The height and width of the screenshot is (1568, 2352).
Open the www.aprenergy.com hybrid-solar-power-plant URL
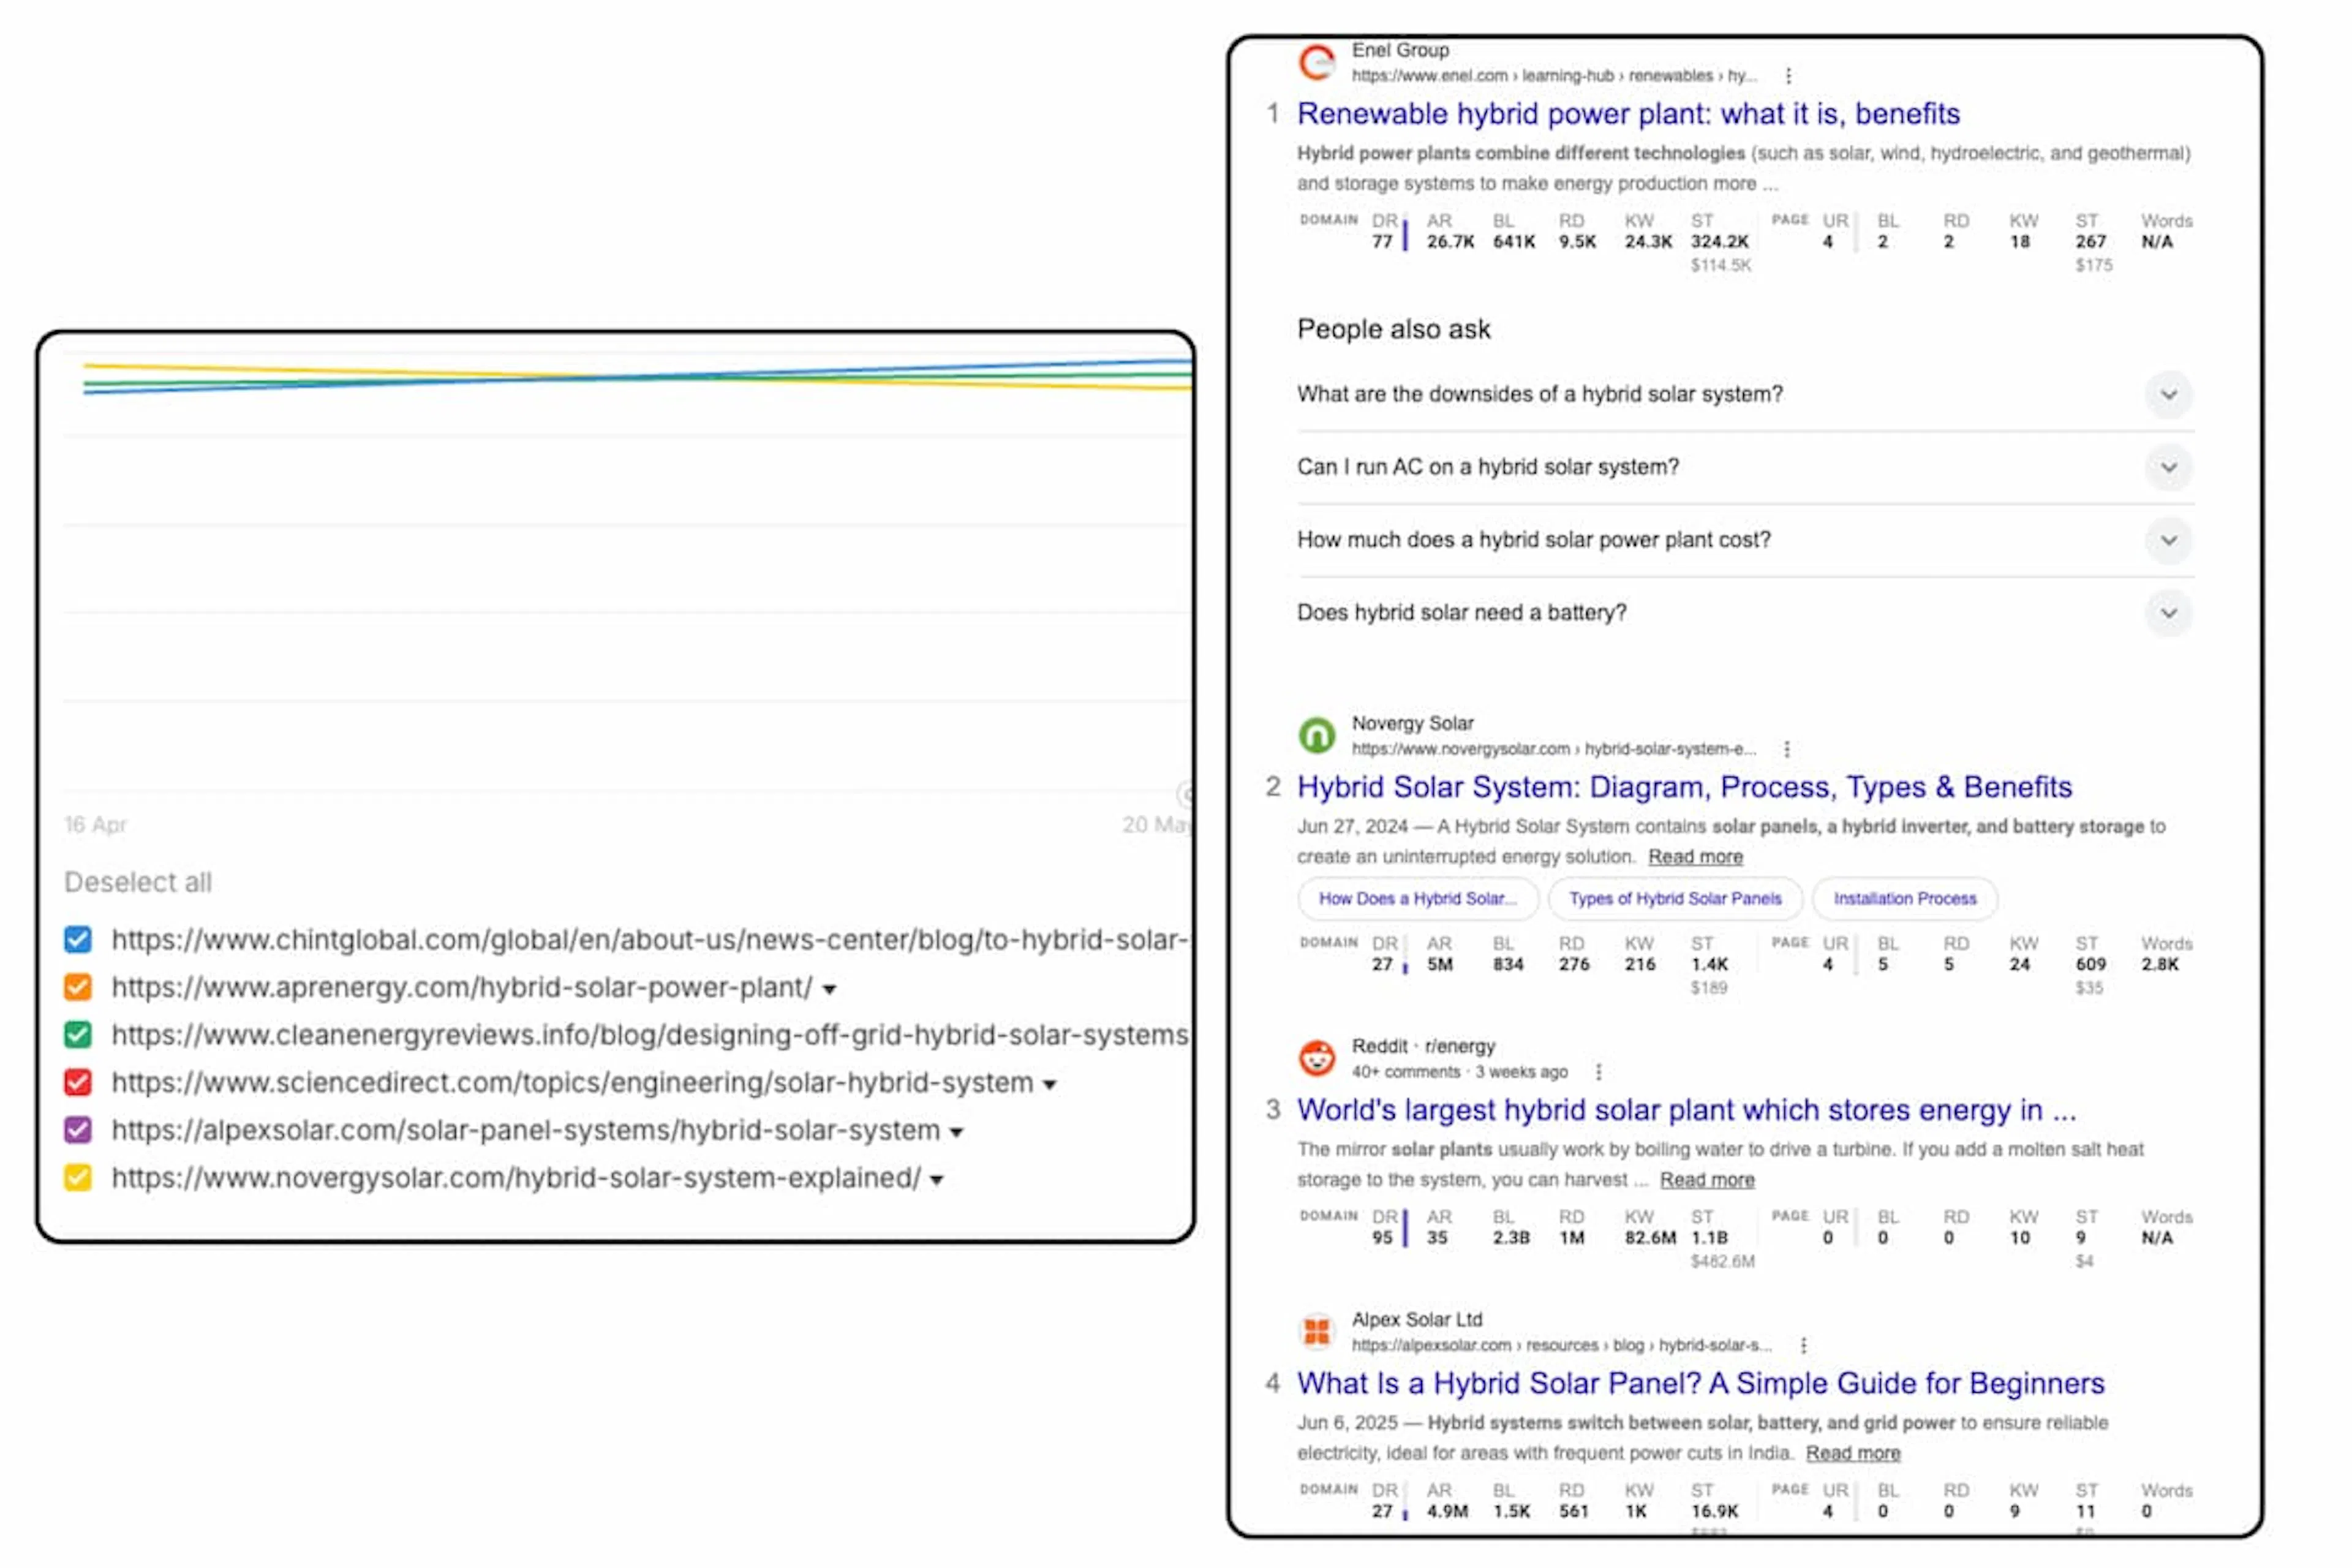462,988
